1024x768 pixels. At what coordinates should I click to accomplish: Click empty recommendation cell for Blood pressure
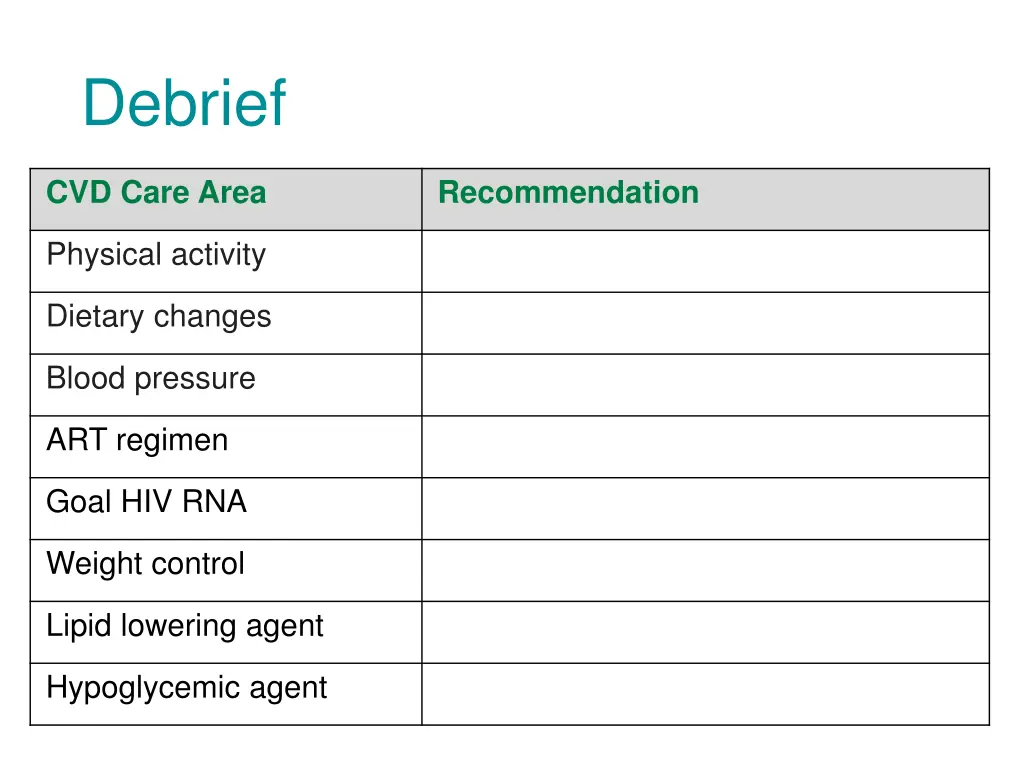(x=705, y=385)
